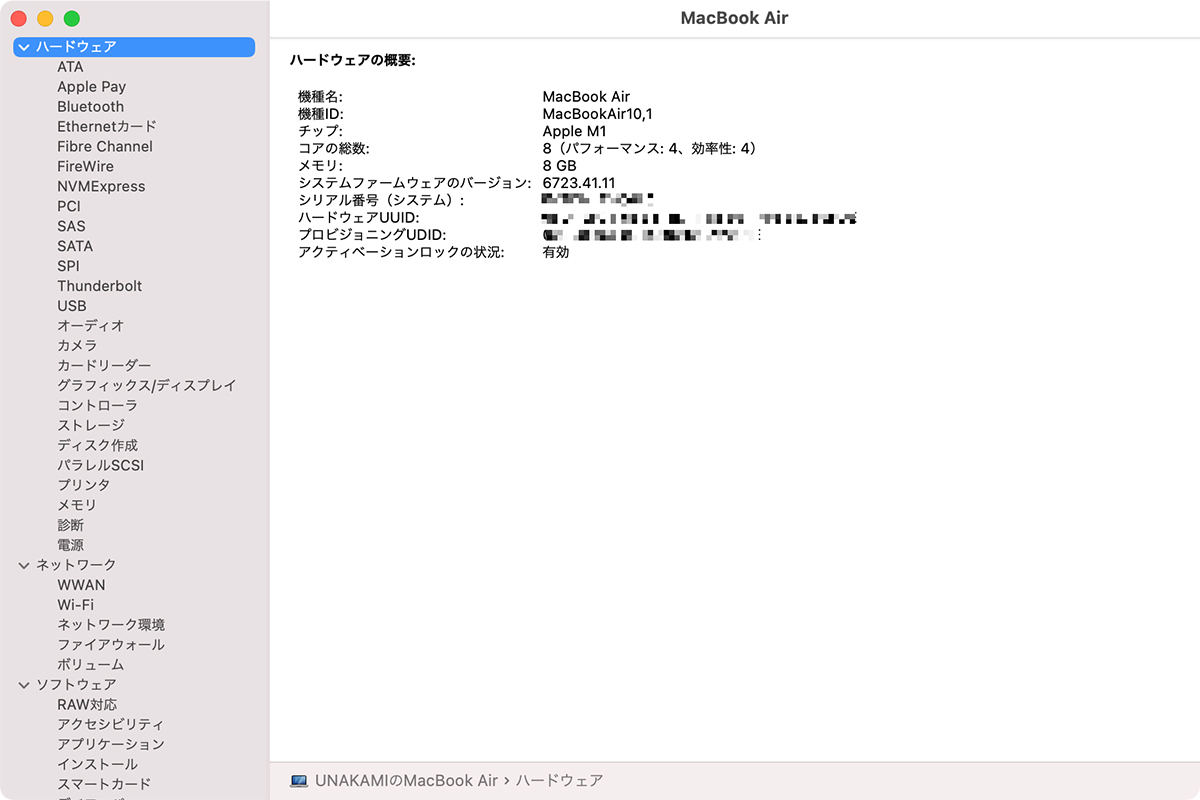Click the green zoom window button

coord(71,19)
